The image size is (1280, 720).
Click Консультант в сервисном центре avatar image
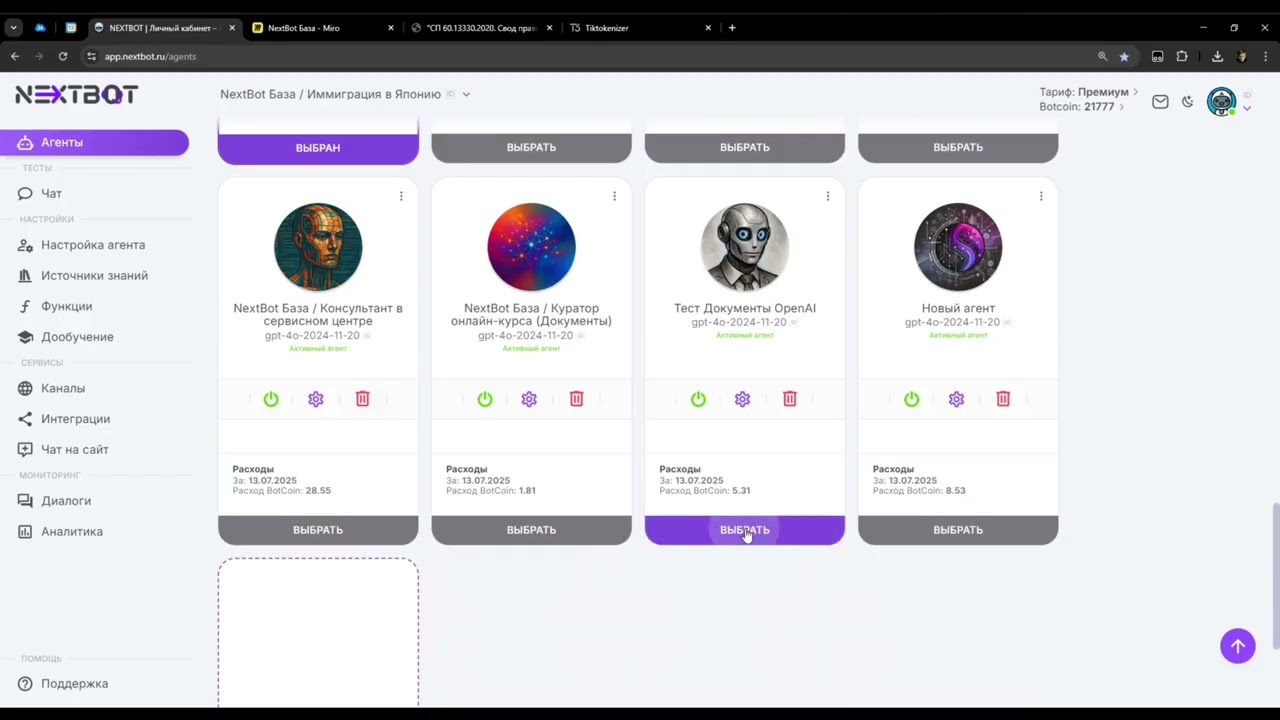coord(318,247)
